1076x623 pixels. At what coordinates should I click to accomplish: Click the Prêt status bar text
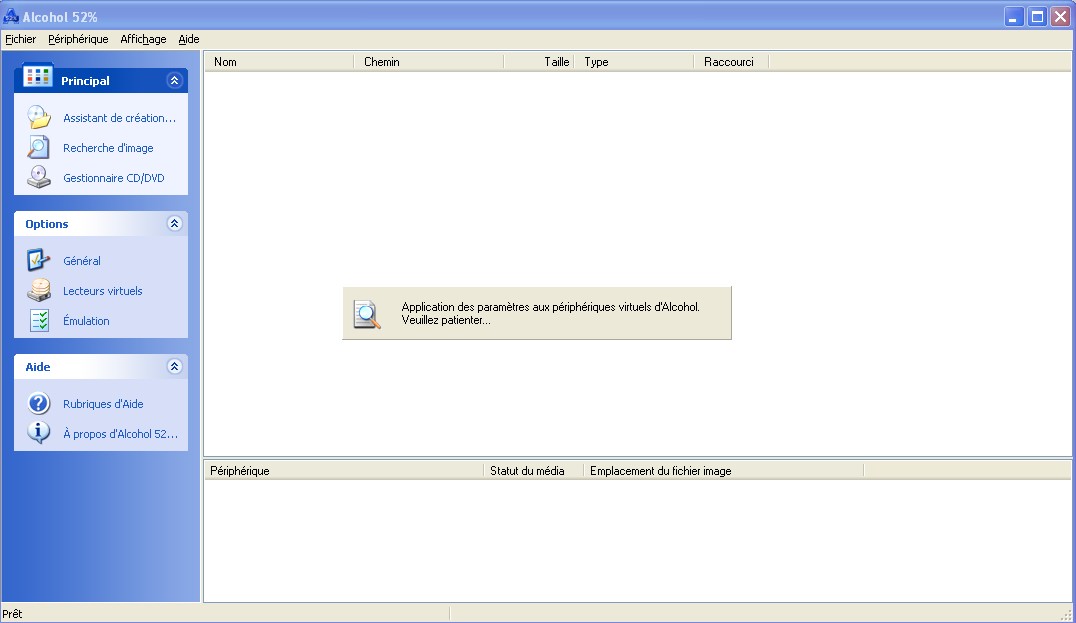[x=12, y=613]
